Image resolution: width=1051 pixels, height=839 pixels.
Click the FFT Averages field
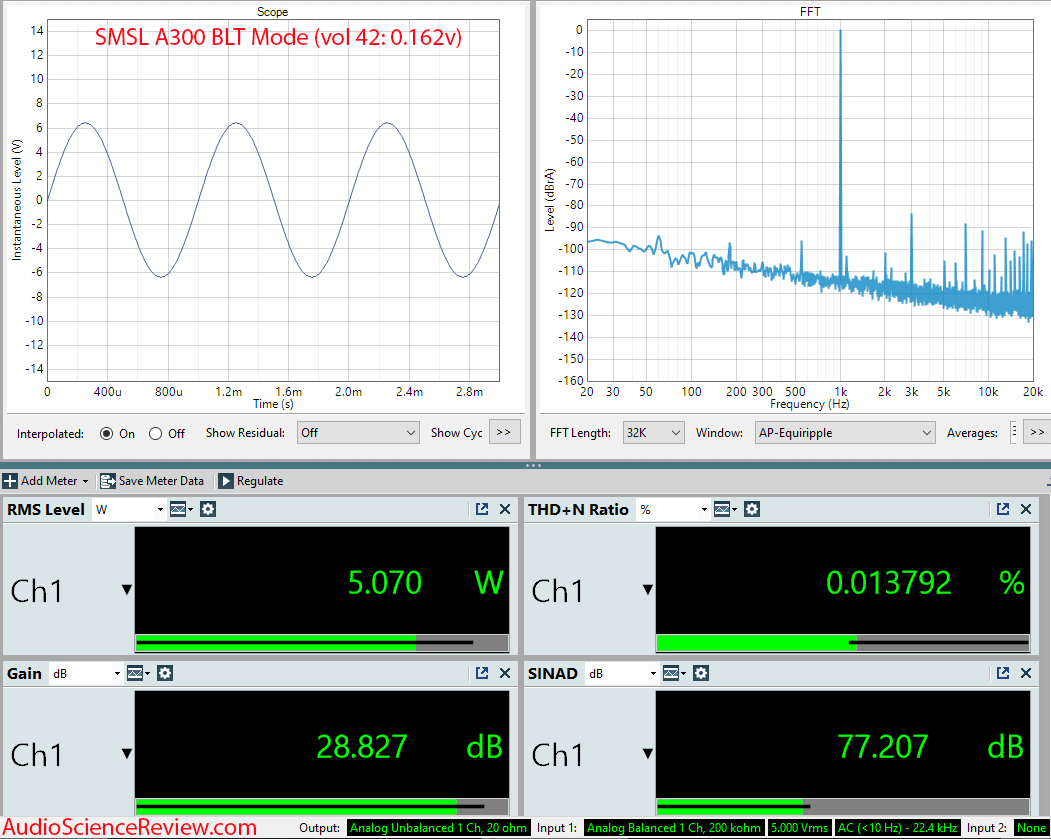click(1014, 432)
